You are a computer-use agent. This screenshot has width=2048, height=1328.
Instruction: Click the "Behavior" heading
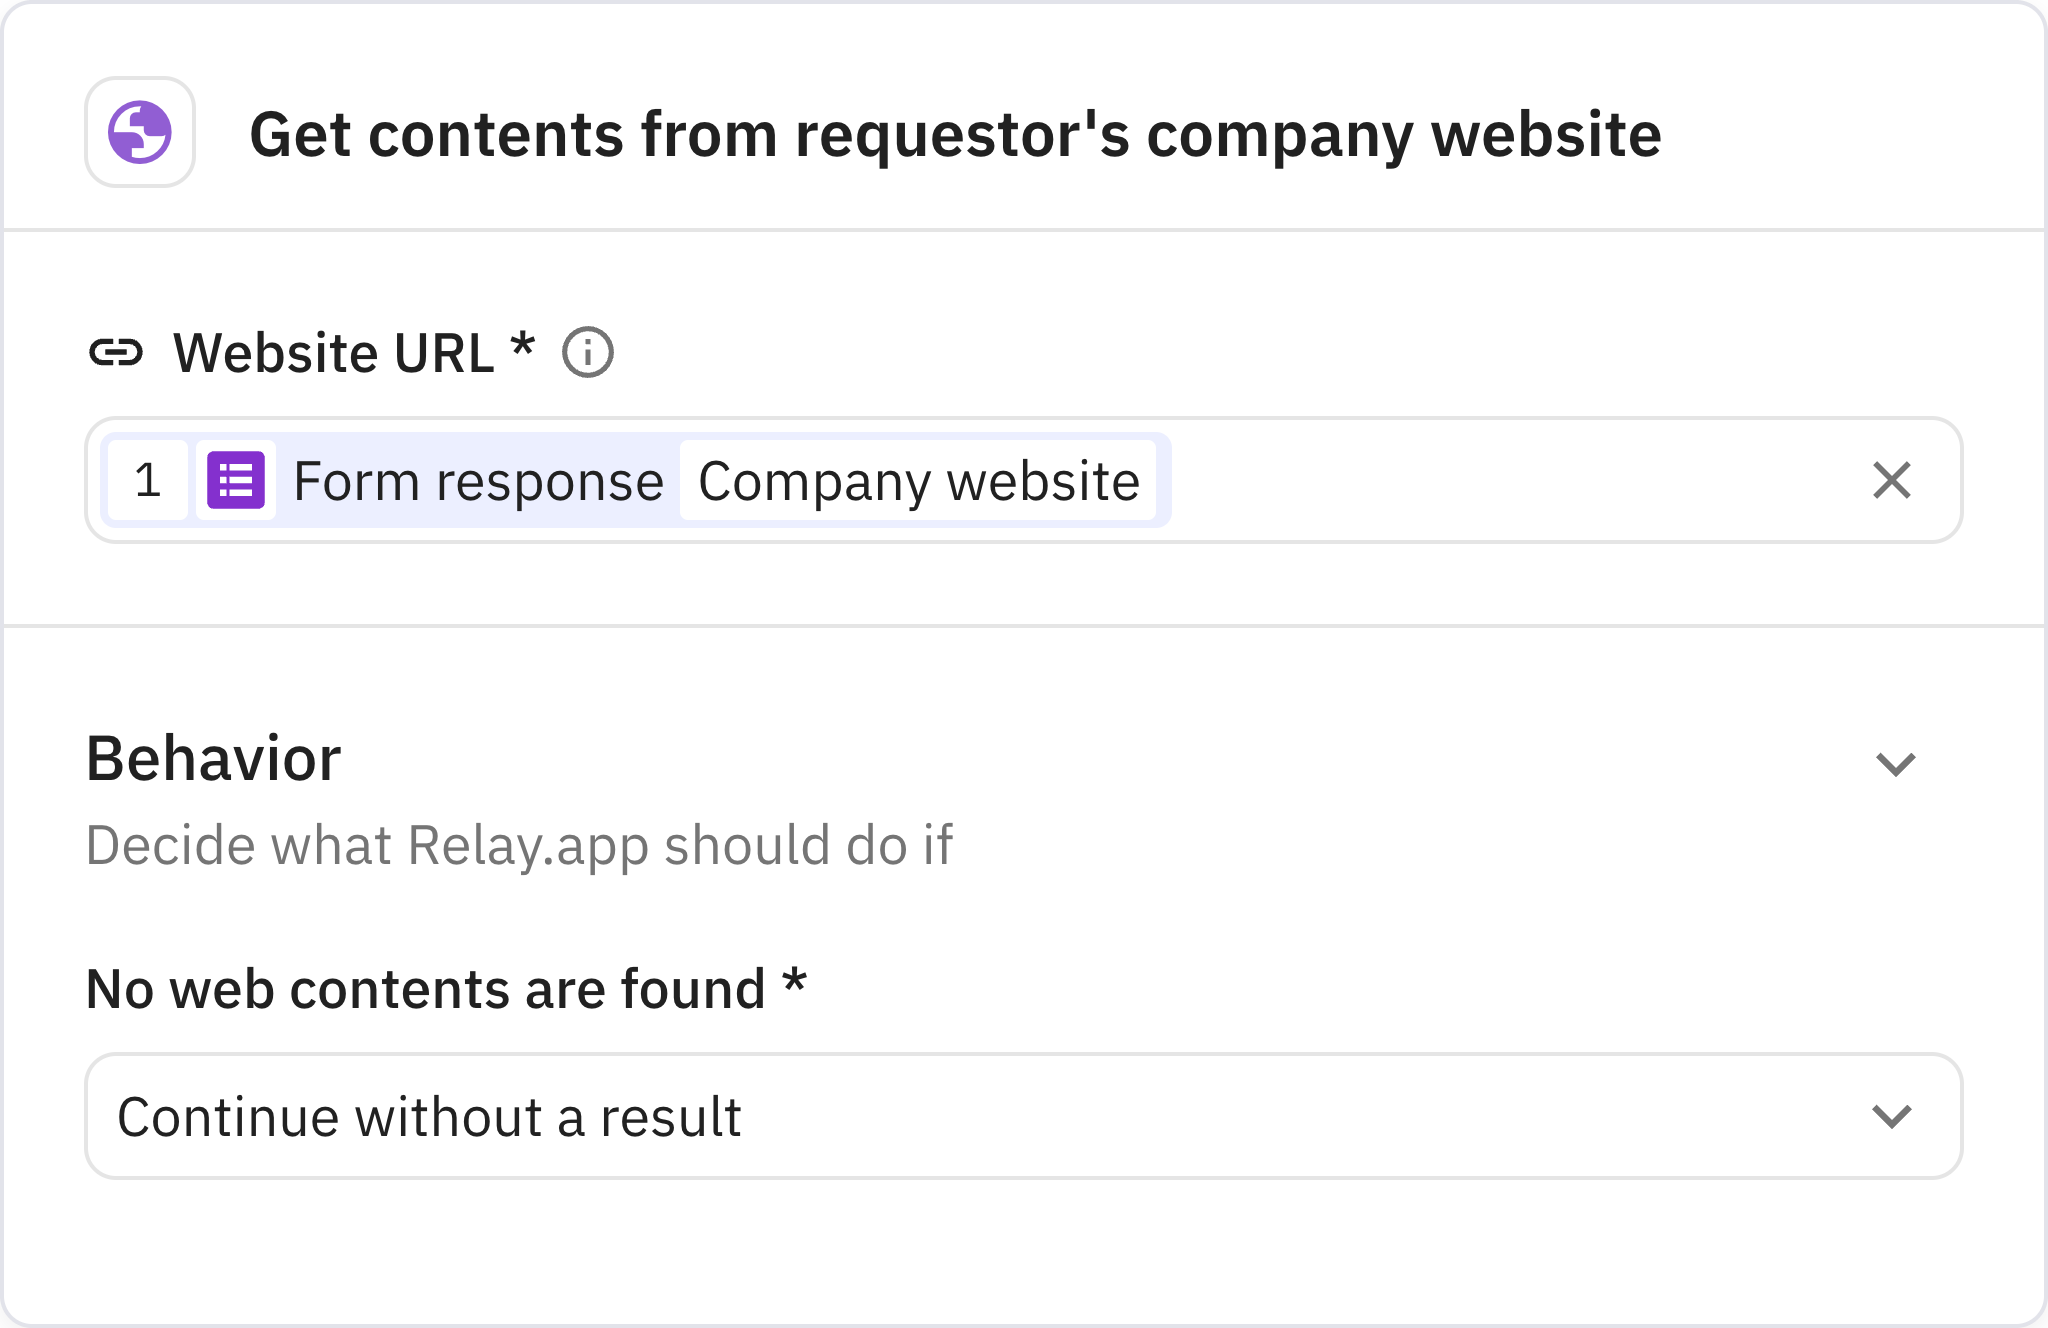[x=214, y=758]
